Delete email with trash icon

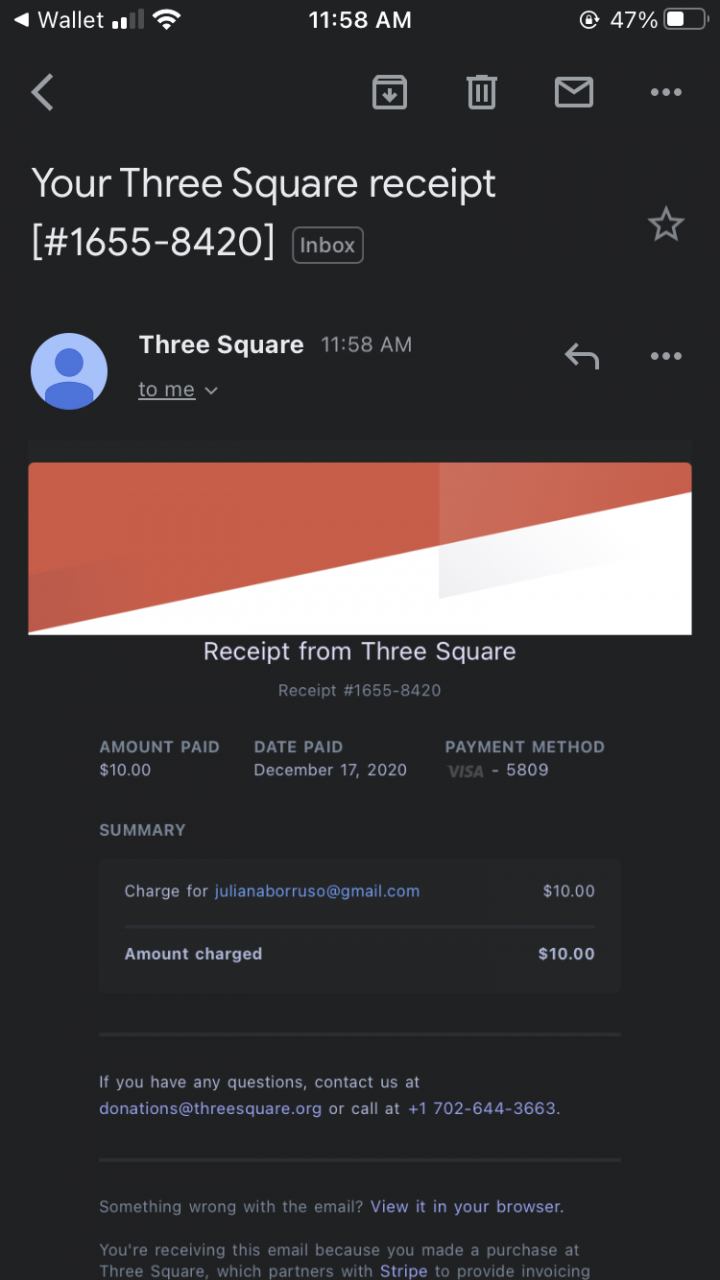(x=481, y=93)
